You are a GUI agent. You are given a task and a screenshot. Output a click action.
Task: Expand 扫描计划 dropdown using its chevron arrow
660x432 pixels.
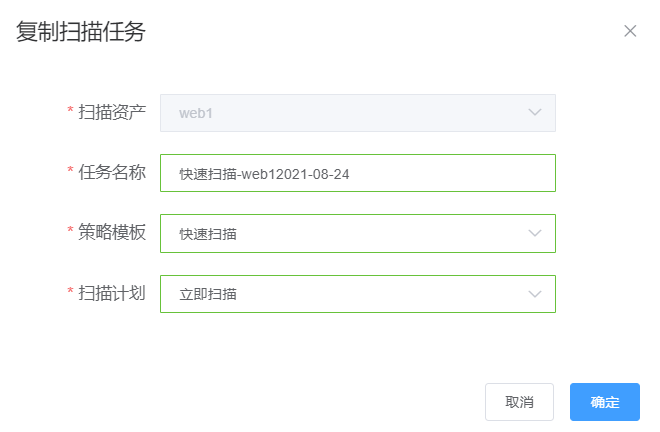pyautogui.click(x=535, y=294)
